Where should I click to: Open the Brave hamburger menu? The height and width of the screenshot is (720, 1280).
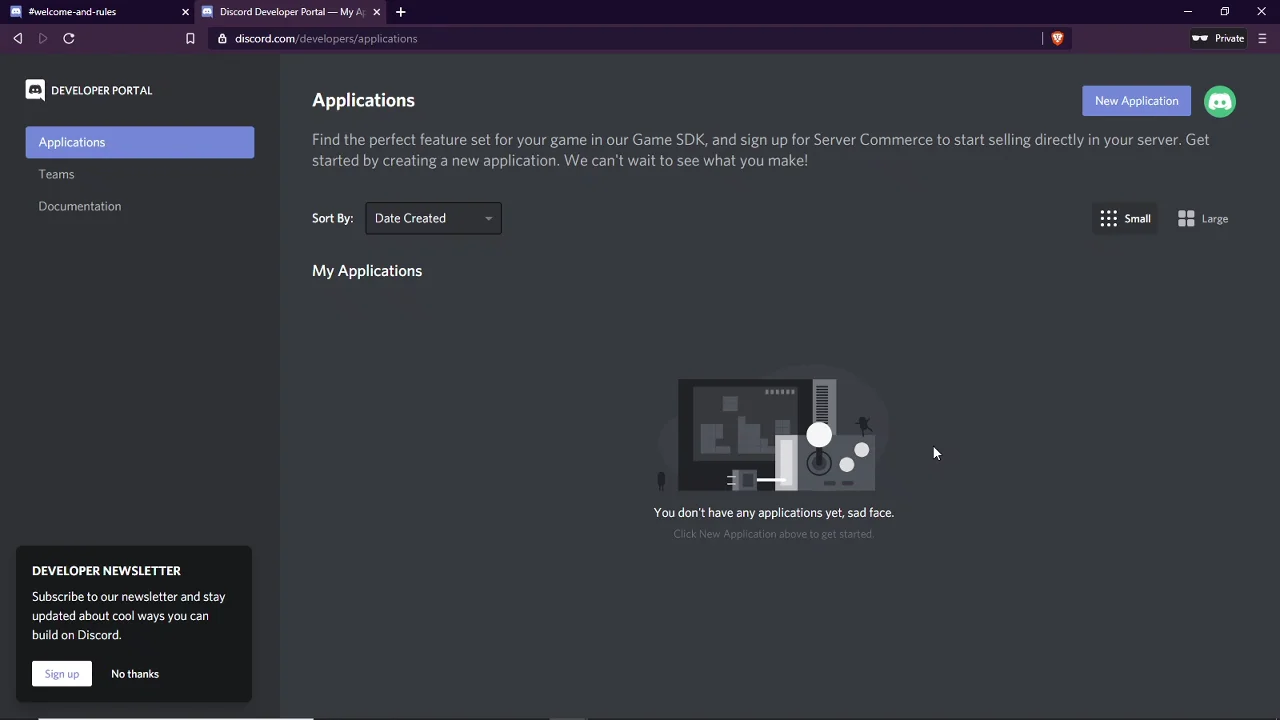click(1262, 38)
